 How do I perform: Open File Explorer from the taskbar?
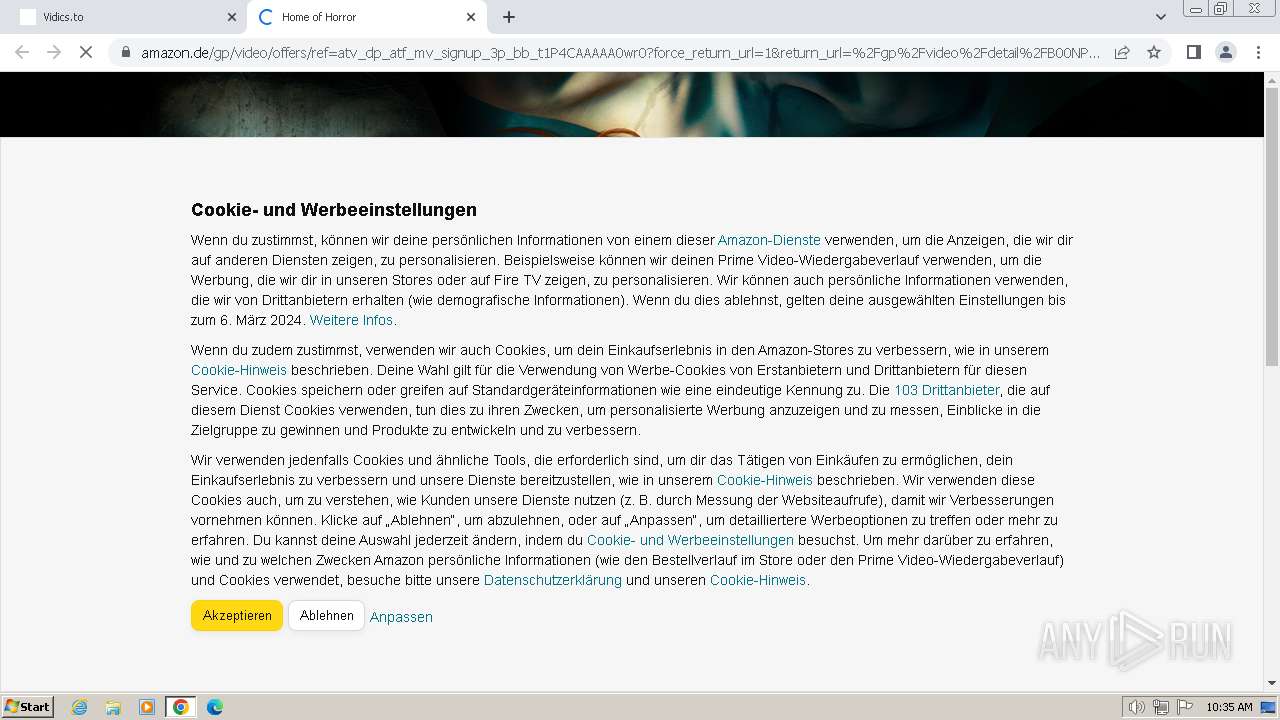(x=113, y=707)
